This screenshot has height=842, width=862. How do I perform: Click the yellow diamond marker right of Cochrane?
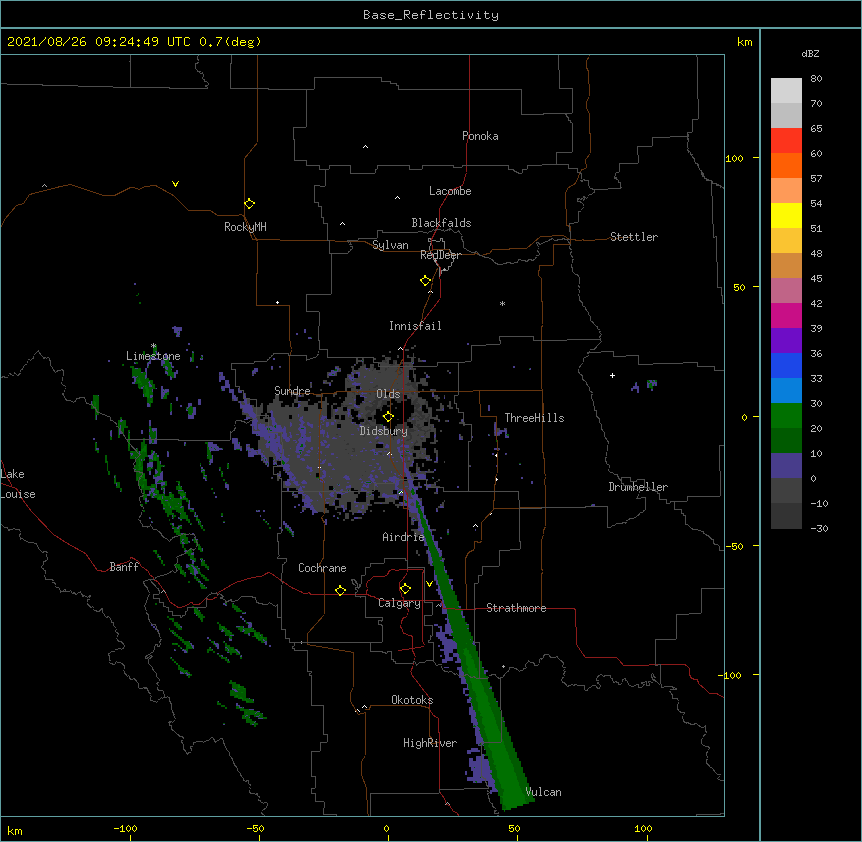point(340,590)
